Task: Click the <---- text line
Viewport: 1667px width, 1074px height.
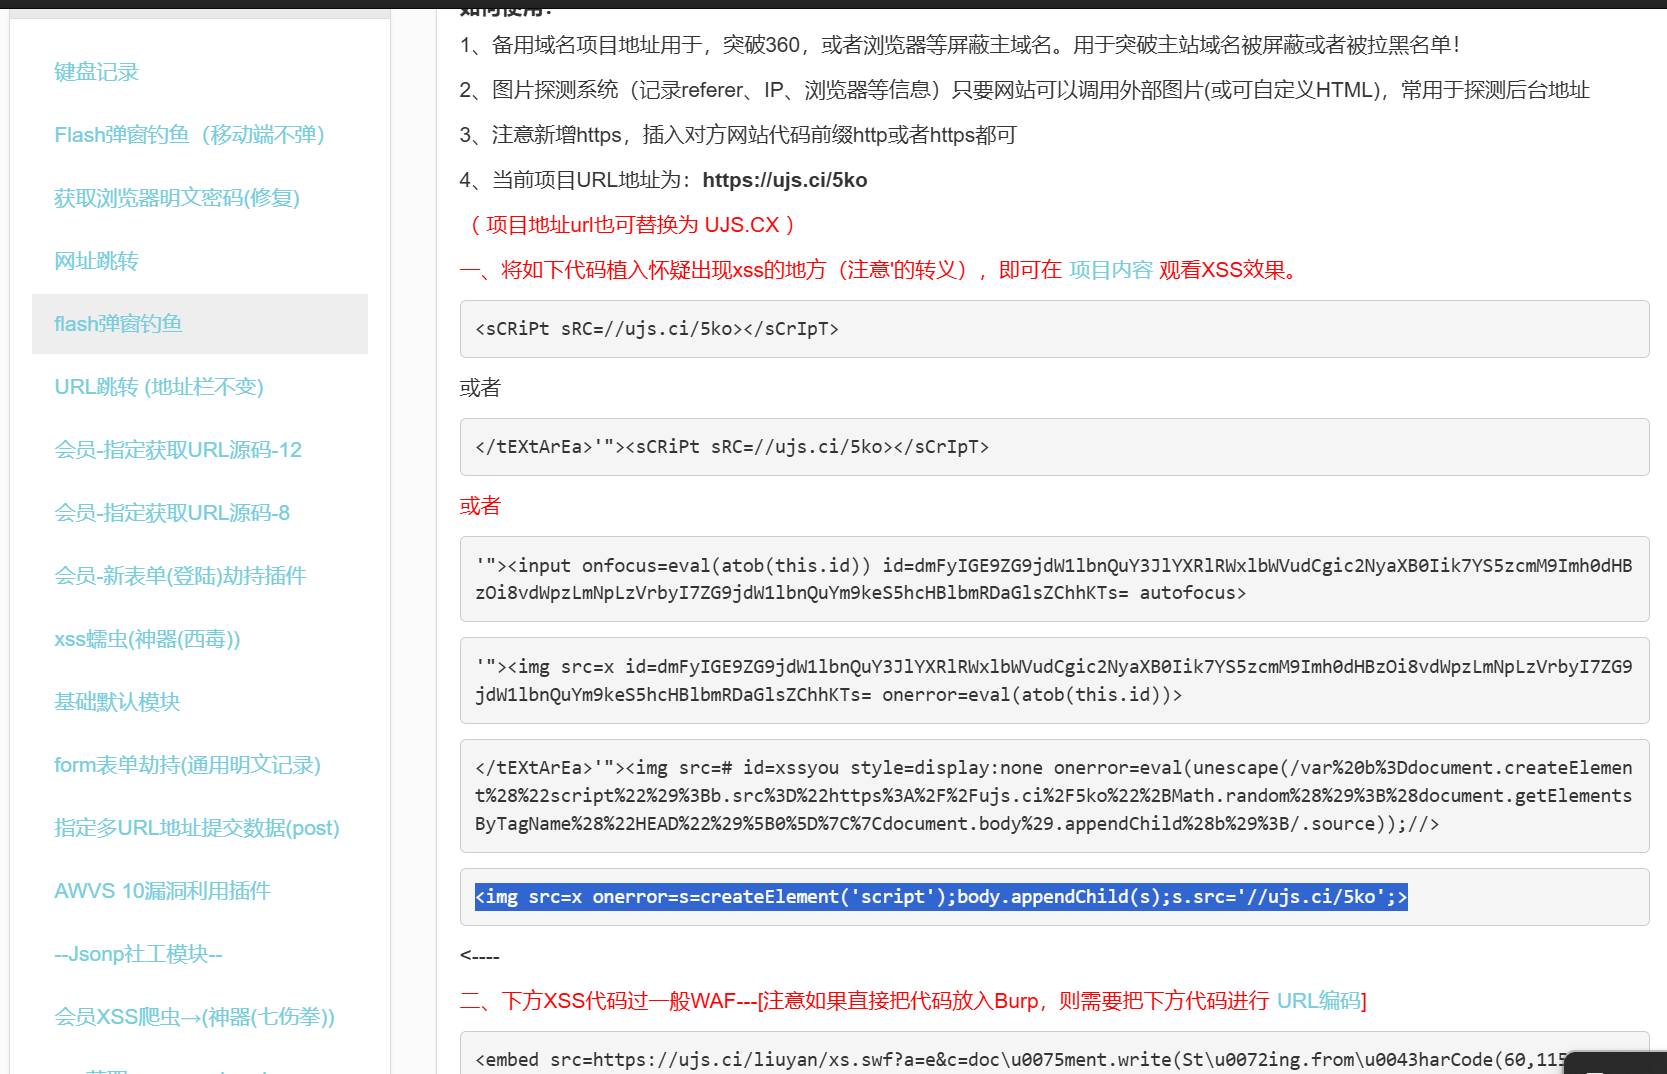Action: coord(480,956)
